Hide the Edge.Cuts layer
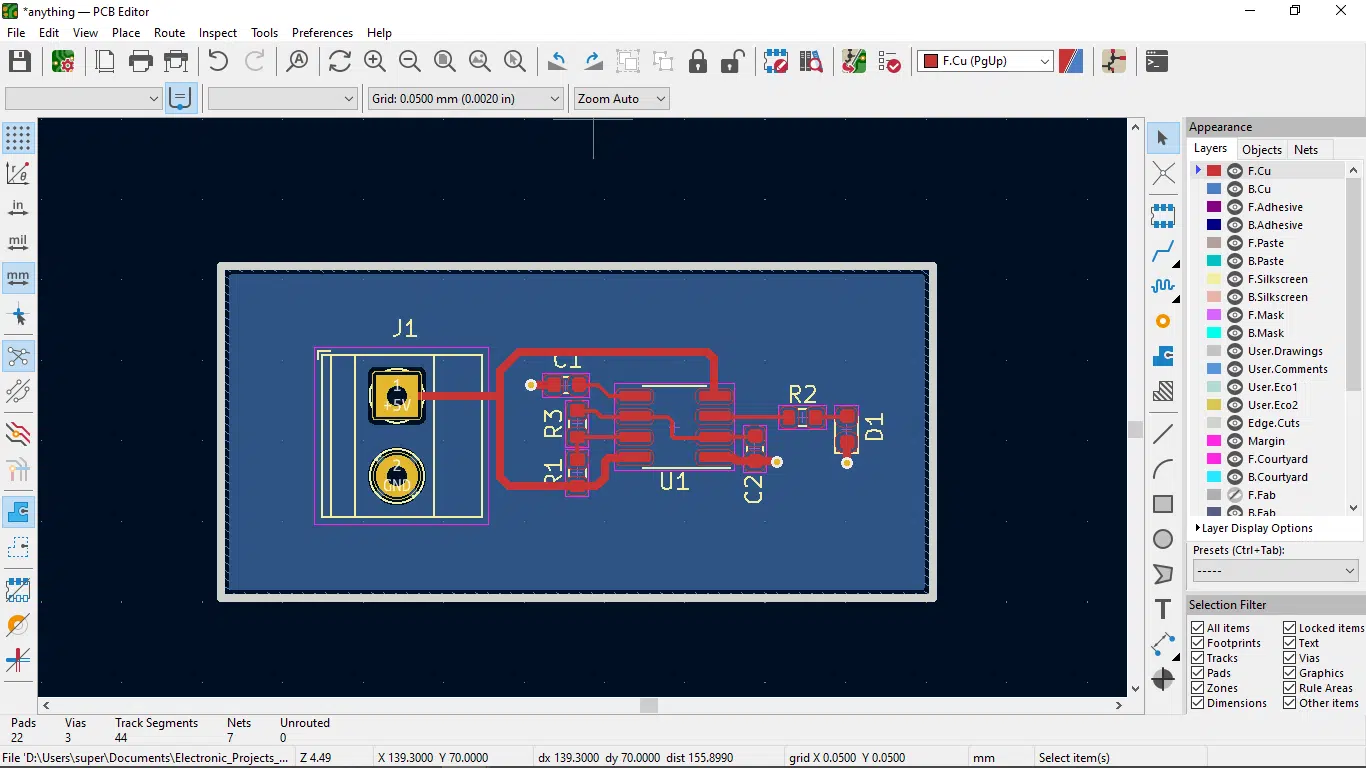 click(x=1234, y=423)
